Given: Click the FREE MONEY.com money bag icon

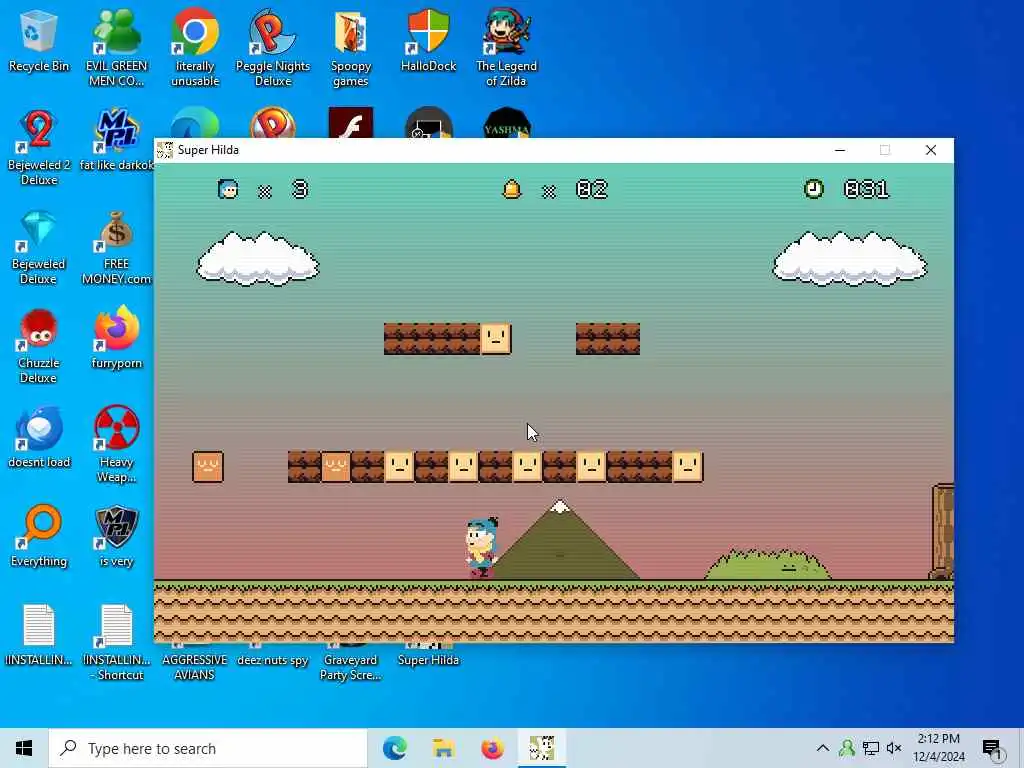Looking at the screenshot, I should (116, 247).
